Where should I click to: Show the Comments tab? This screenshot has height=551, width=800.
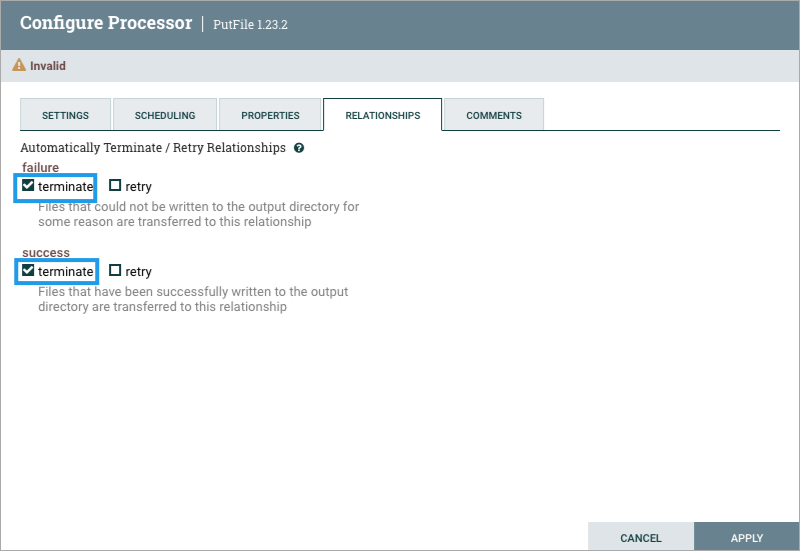(493, 115)
